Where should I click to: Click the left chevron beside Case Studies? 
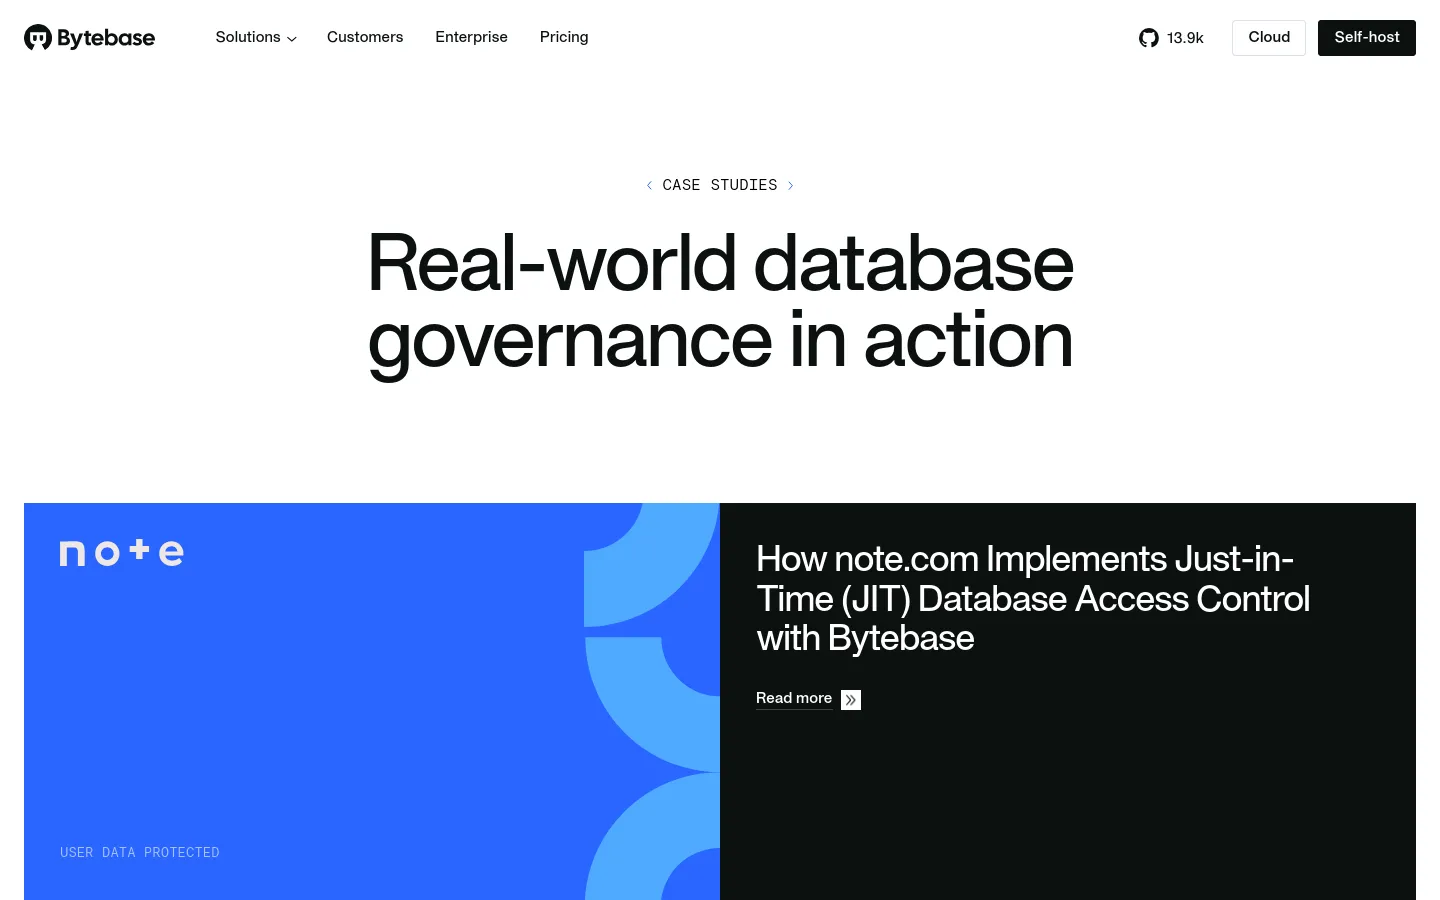649,185
